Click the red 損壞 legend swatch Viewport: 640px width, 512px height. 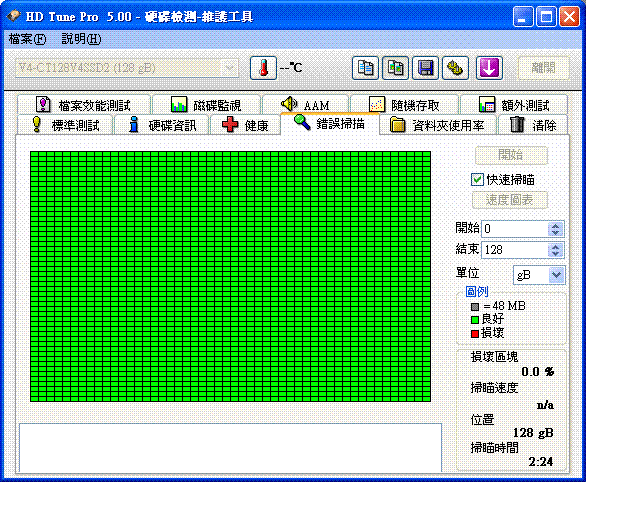(475, 334)
